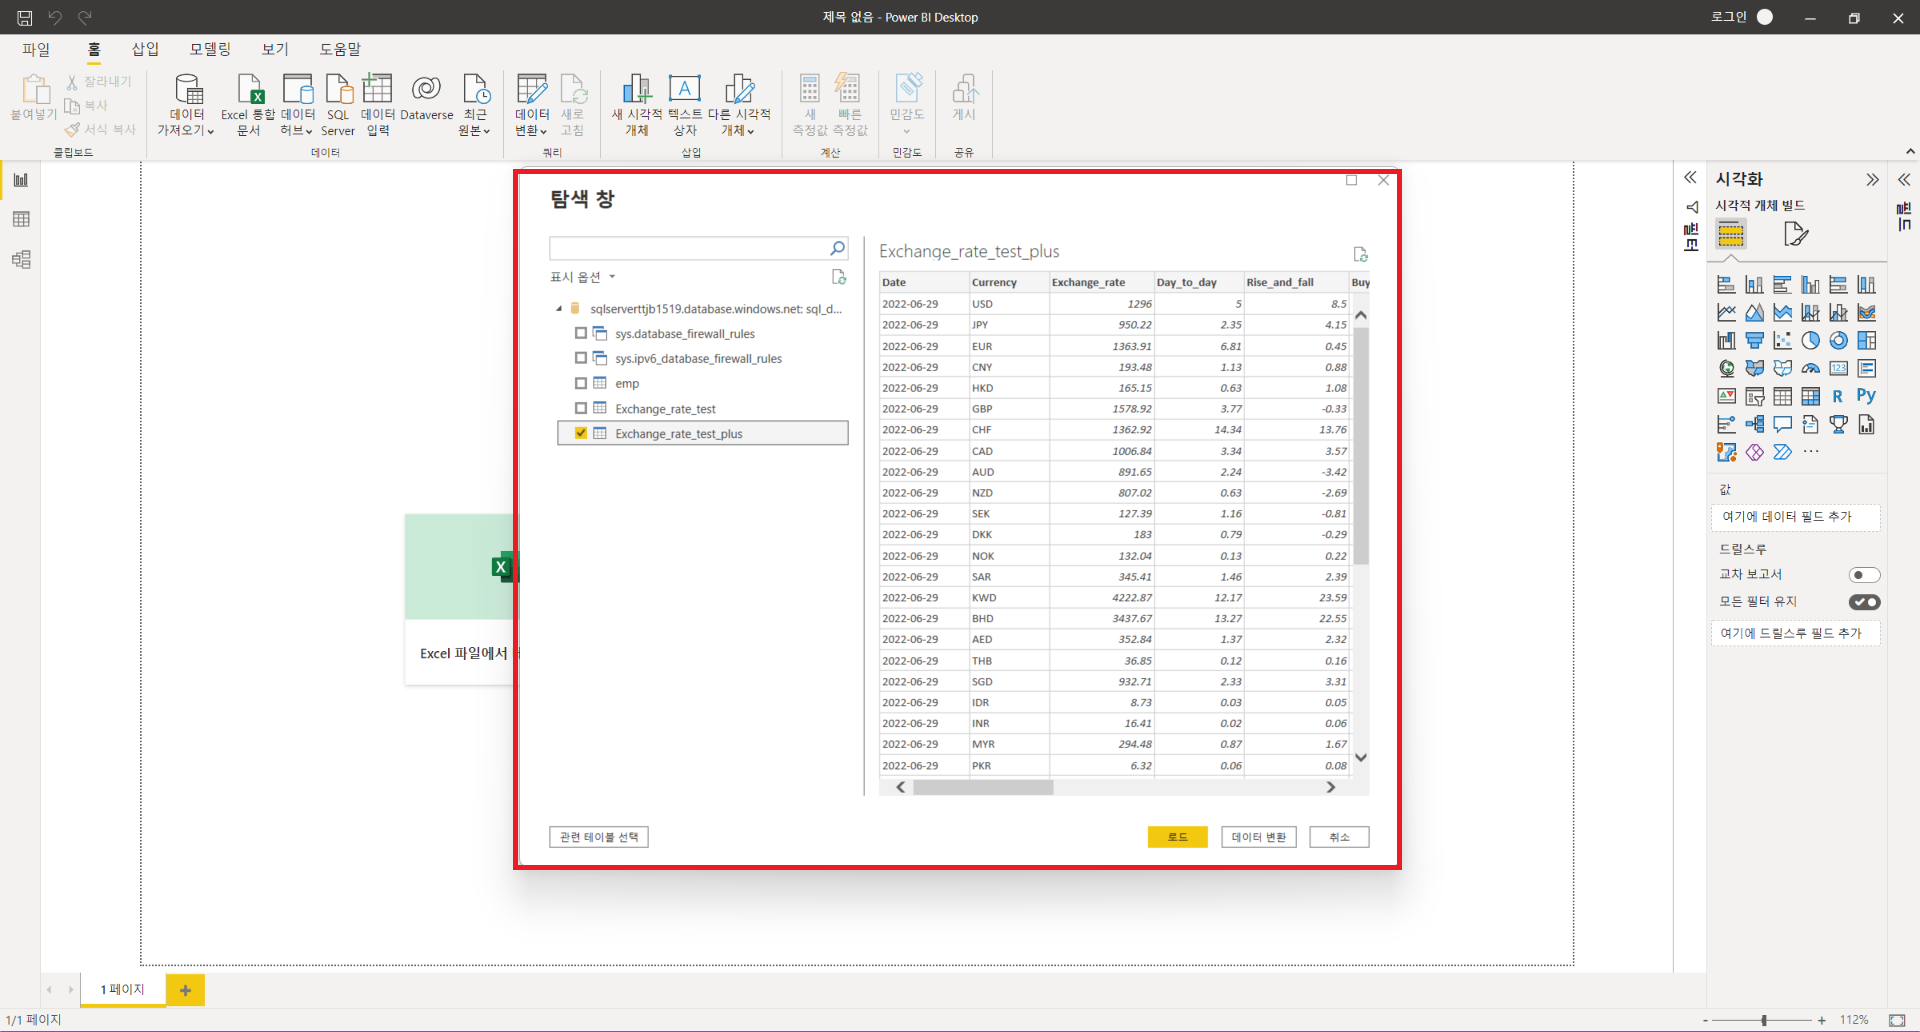Select the gauge visual icon
1920x1032 pixels.
pos(1810,369)
